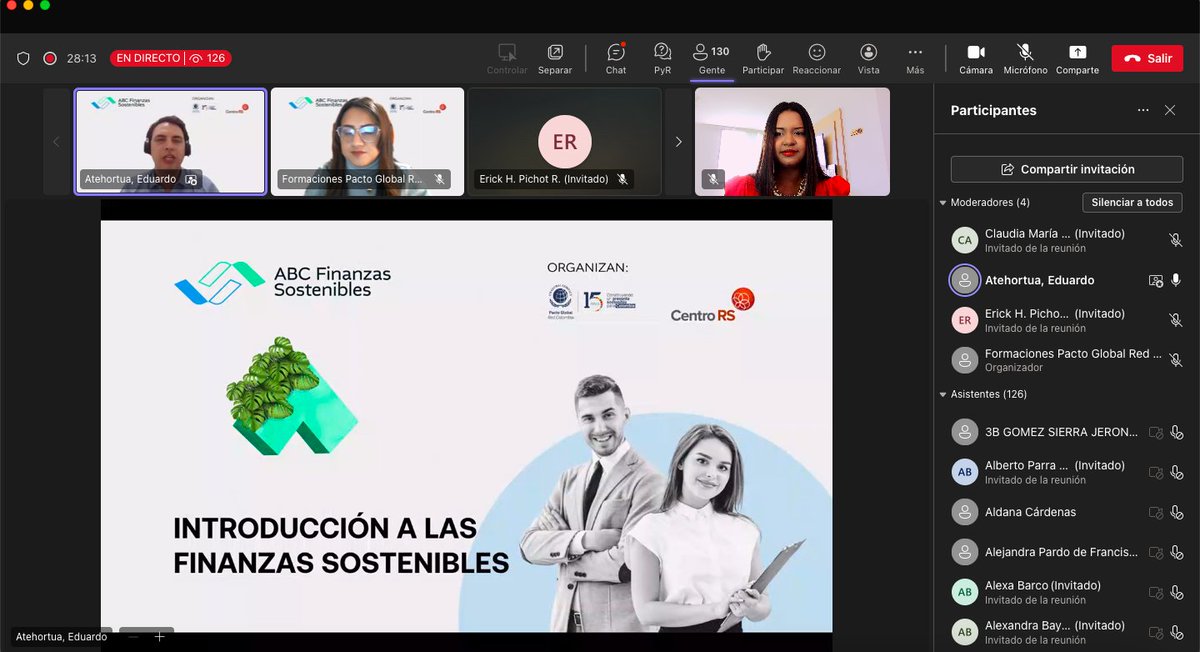Open the Chat panel
This screenshot has width=1200, height=652.
[616, 58]
